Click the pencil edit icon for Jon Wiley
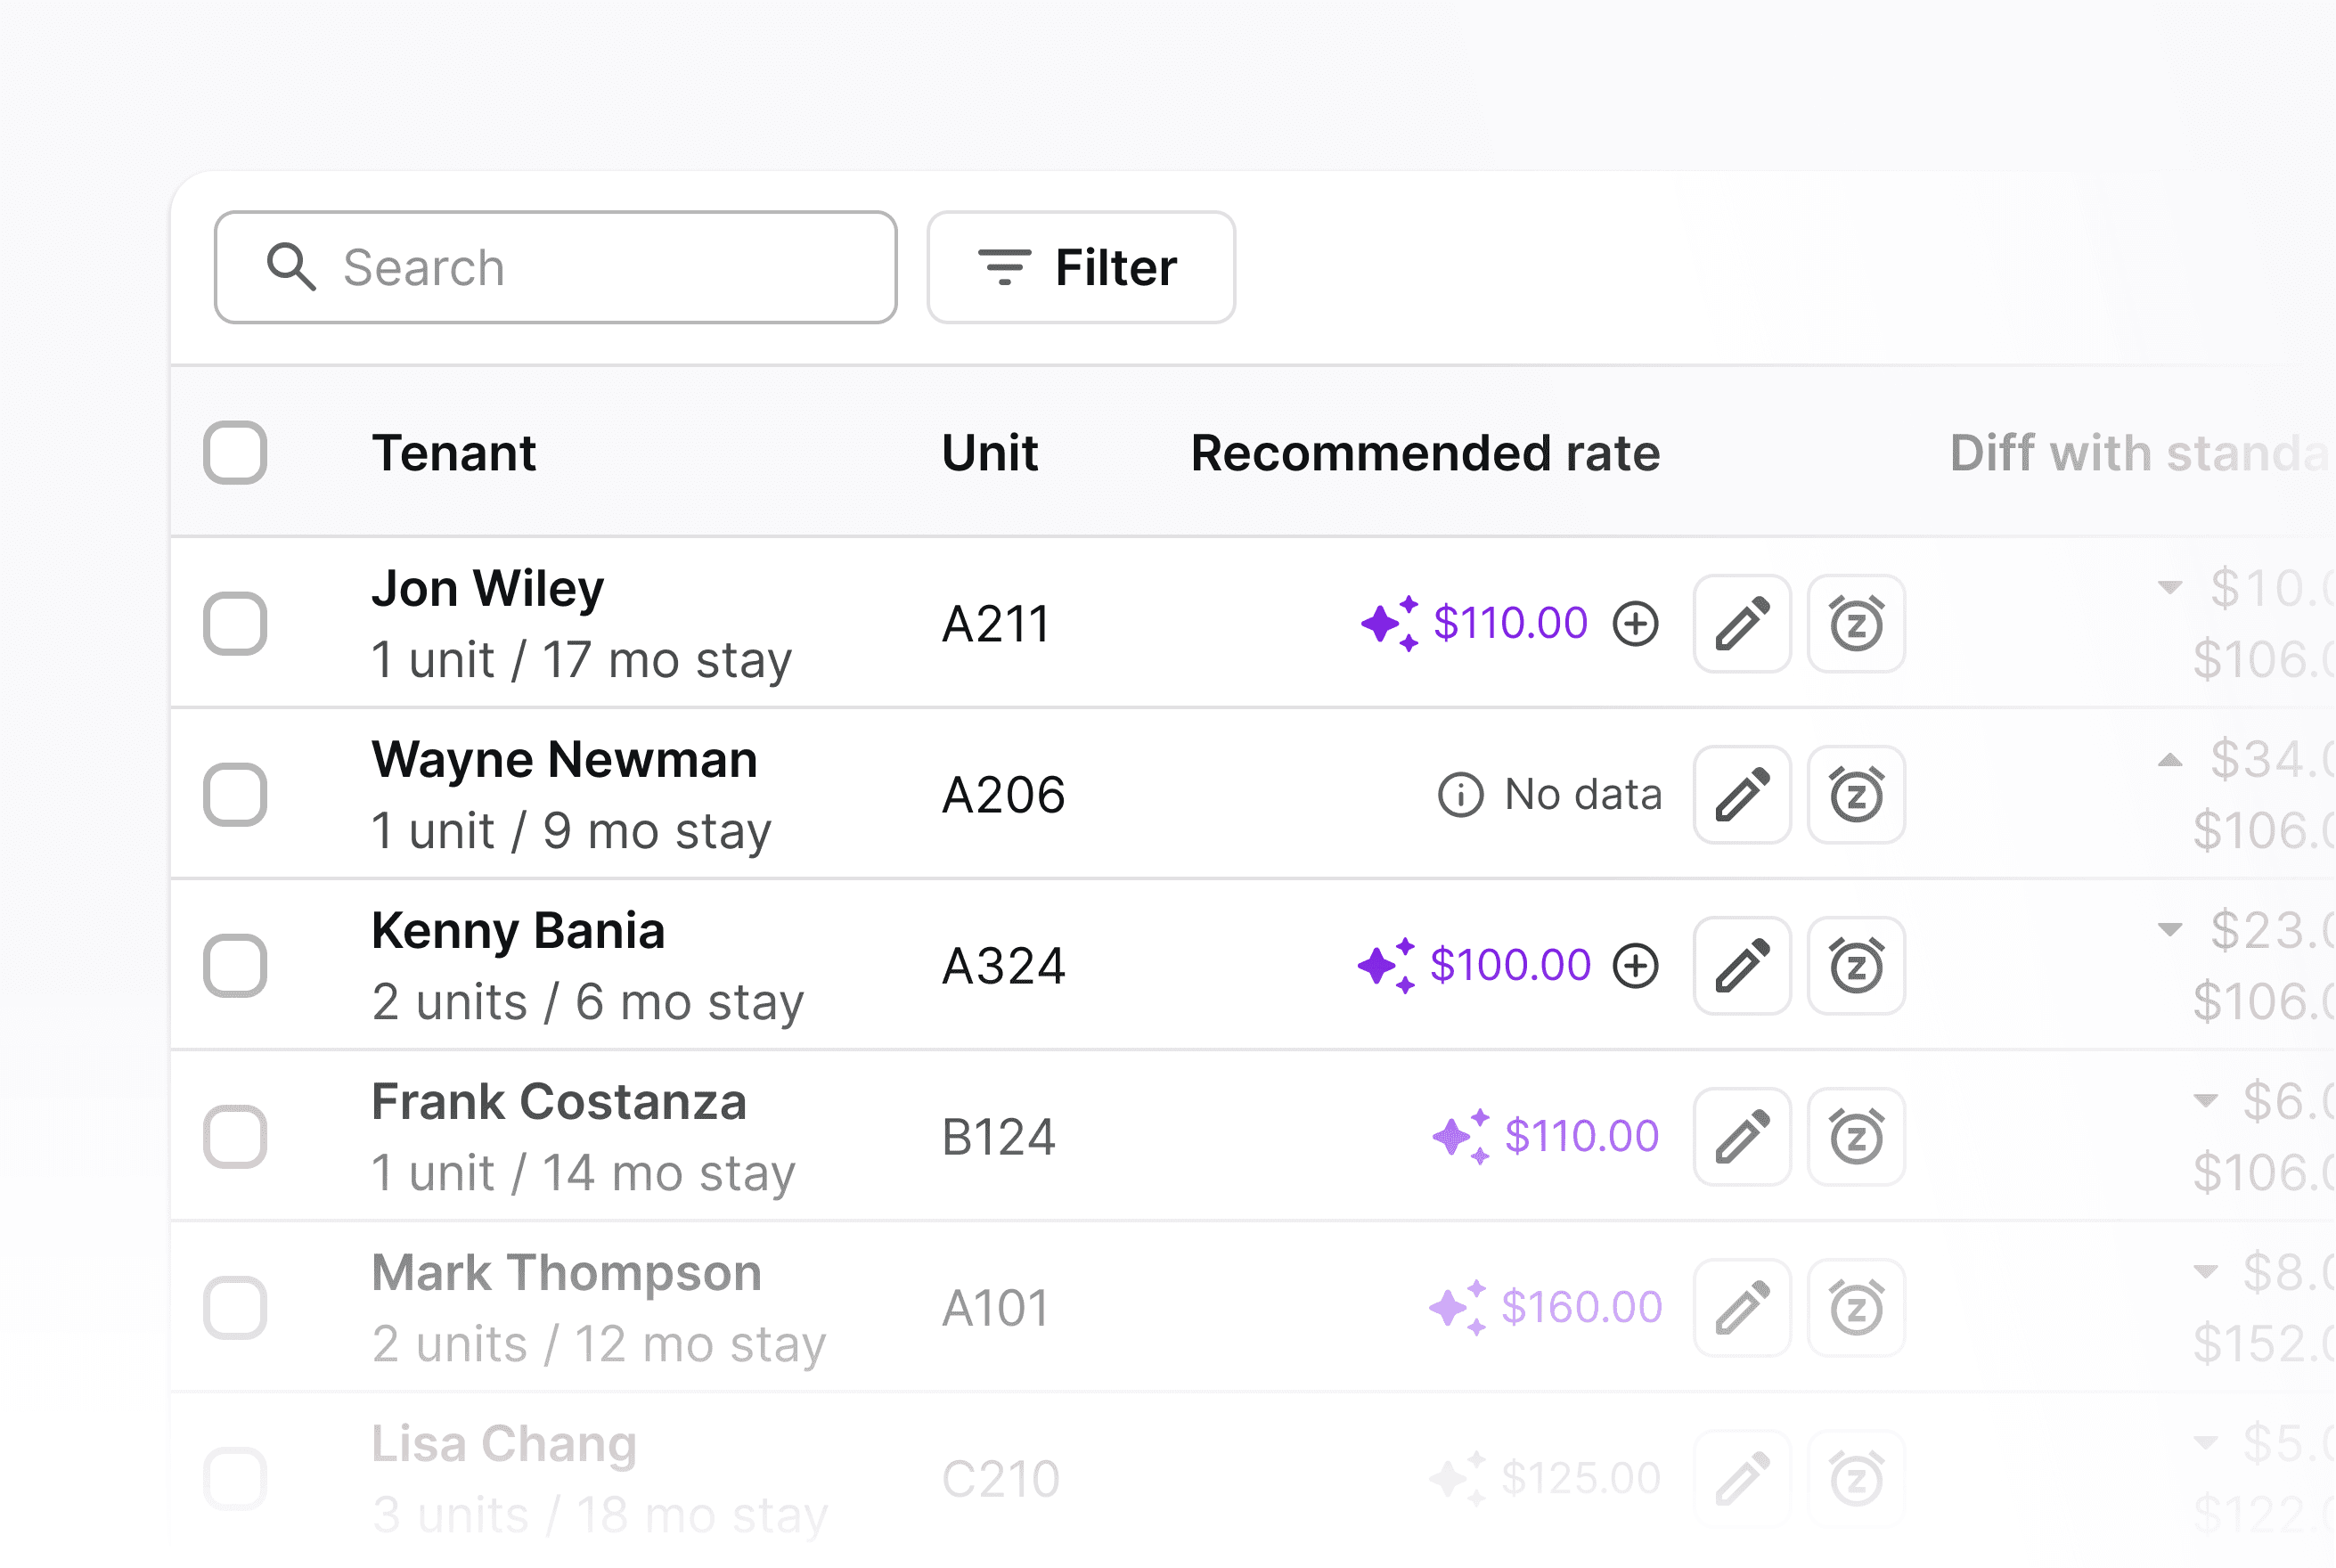This screenshot has width=2336, height=1568. tap(1742, 624)
